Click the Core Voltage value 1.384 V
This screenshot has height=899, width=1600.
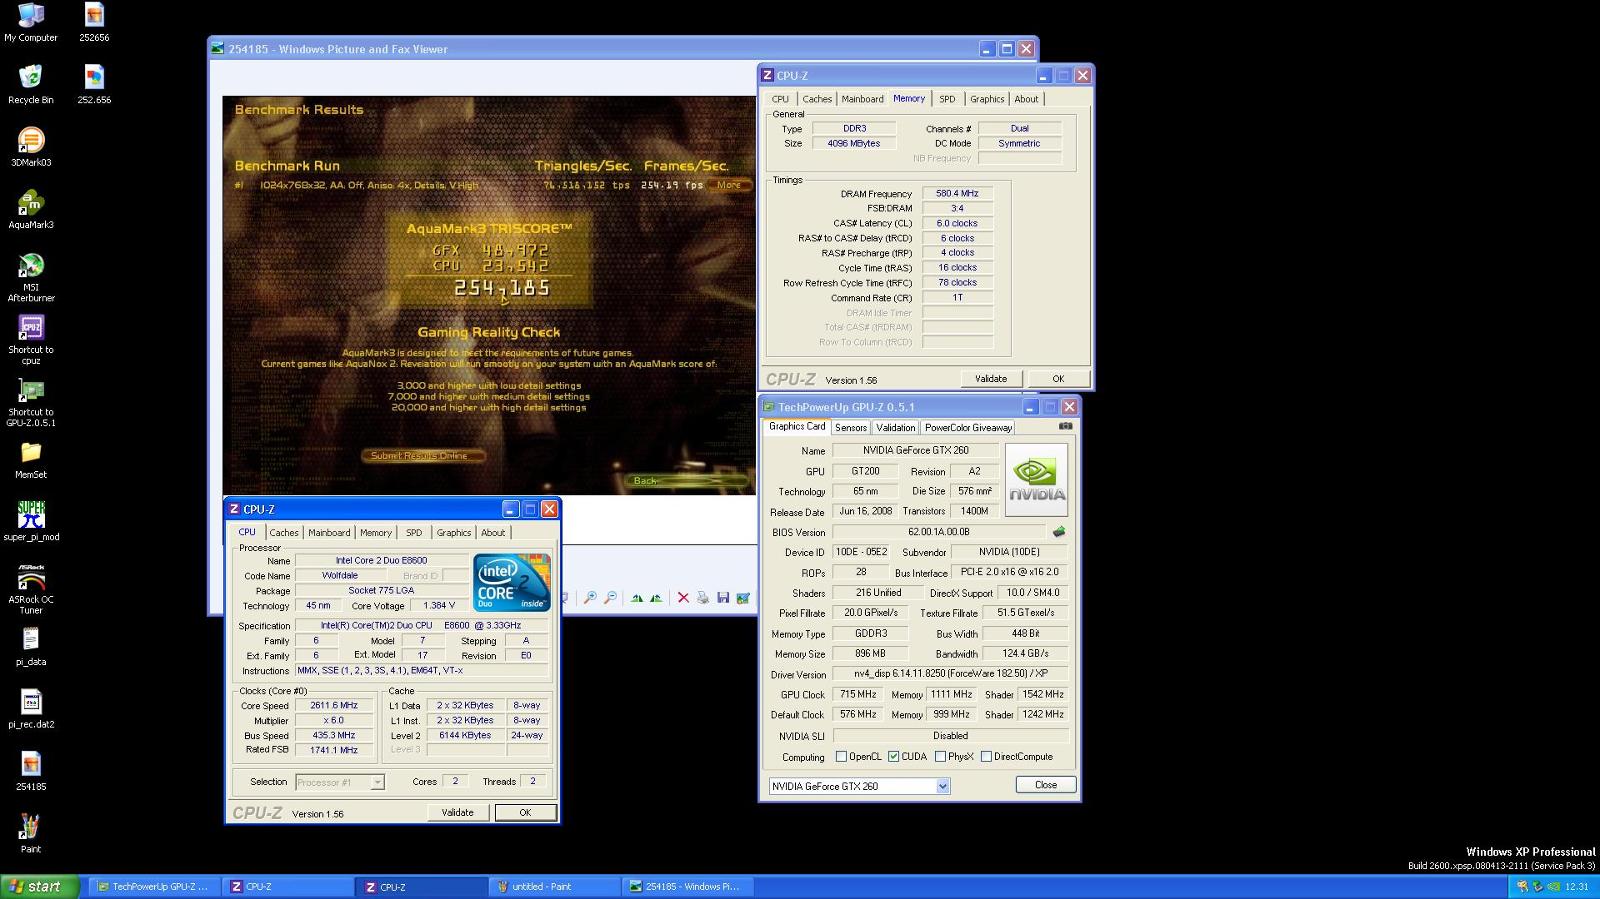[439, 606]
